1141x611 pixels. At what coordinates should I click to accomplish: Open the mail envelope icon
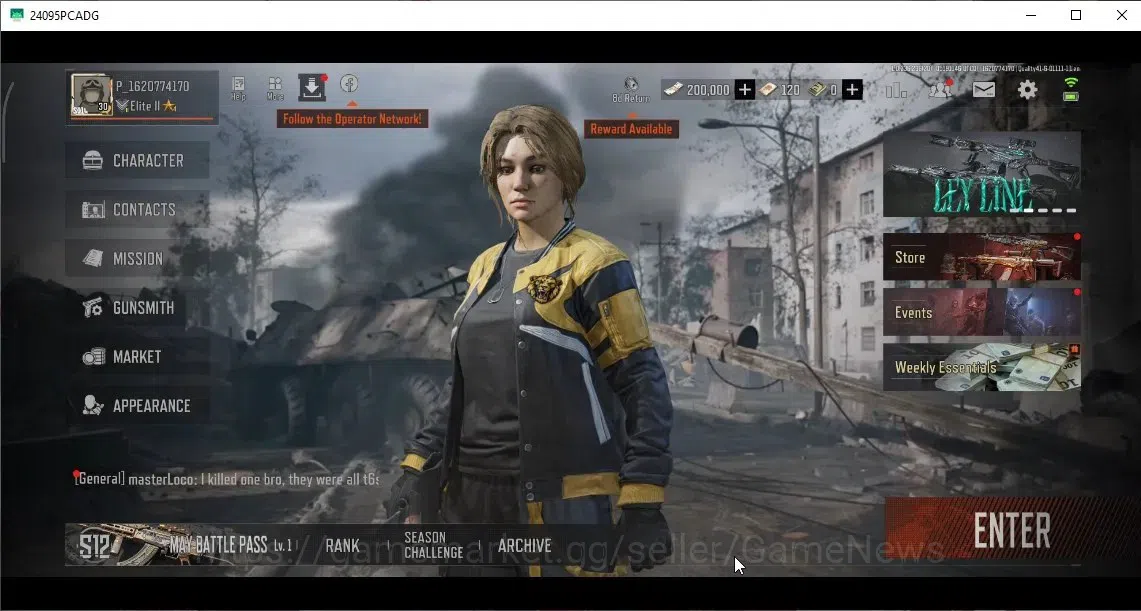[984, 89]
